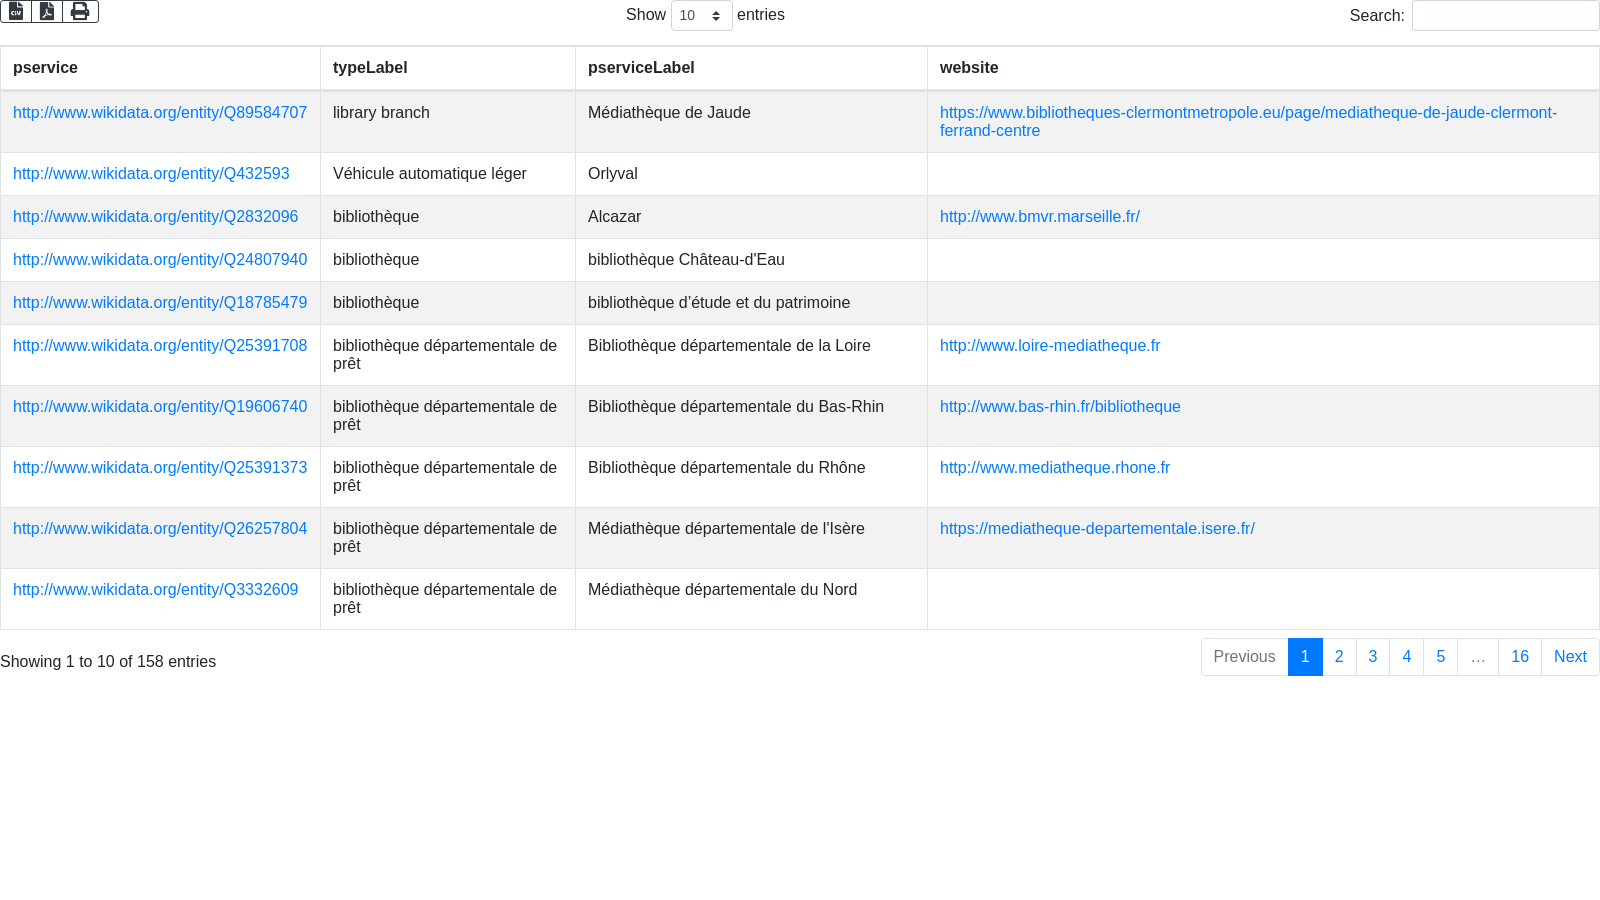The image size is (1600, 900).
Task: Open the entries-per-page dropdown
Action: 701,16
